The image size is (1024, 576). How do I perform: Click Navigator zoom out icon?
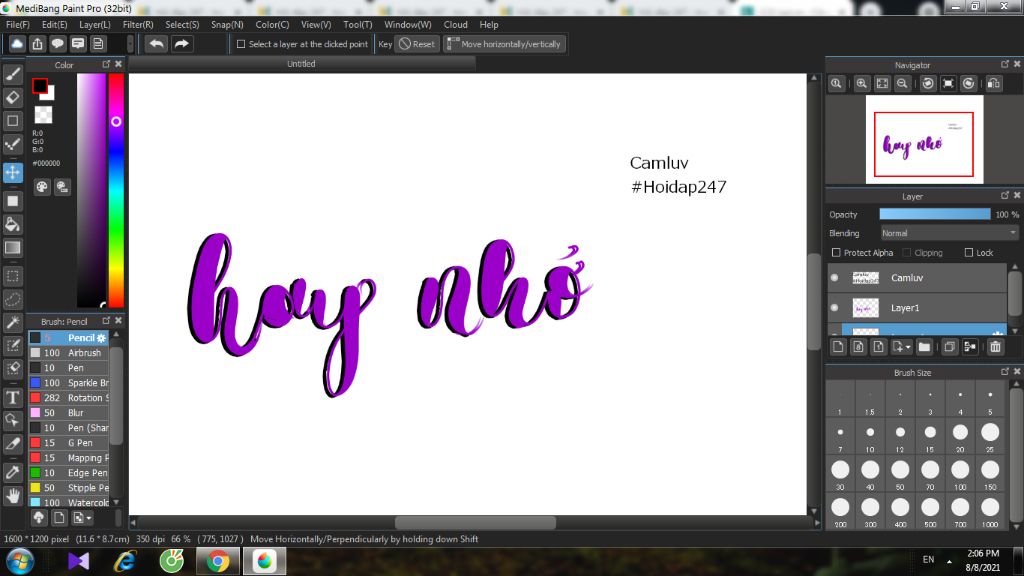pos(902,84)
